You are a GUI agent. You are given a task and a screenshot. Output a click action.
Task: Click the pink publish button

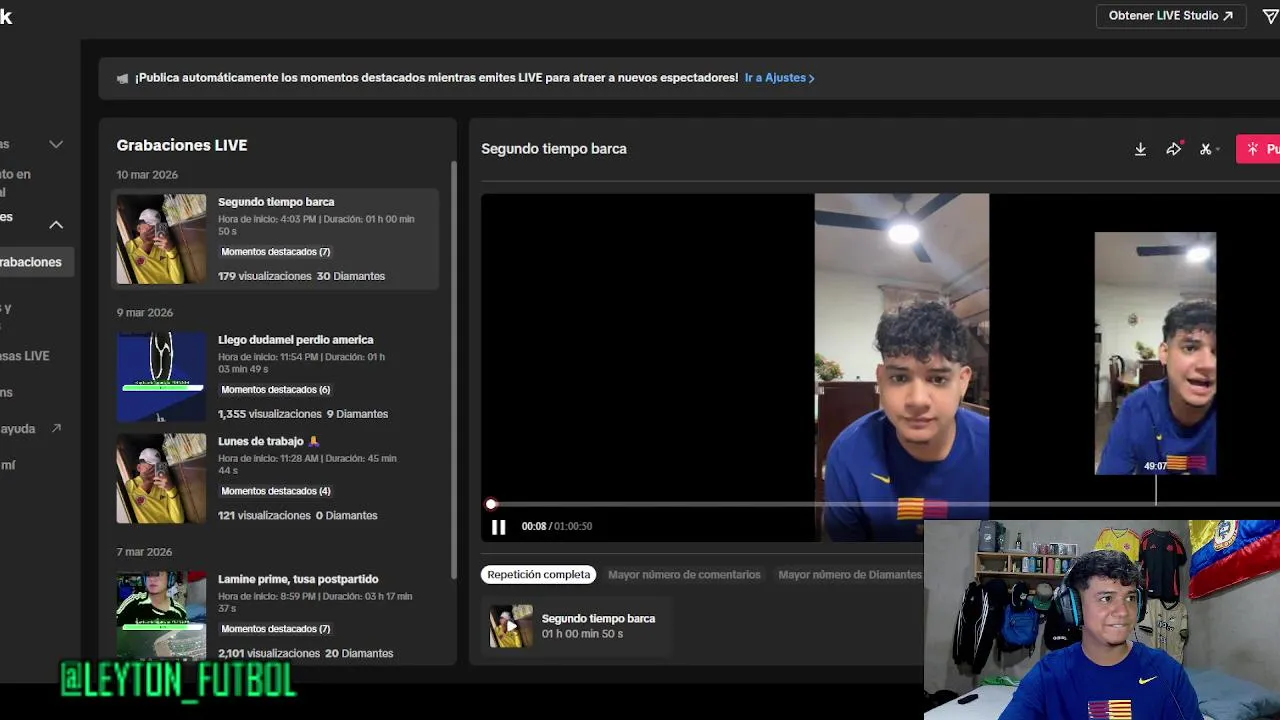1259,149
